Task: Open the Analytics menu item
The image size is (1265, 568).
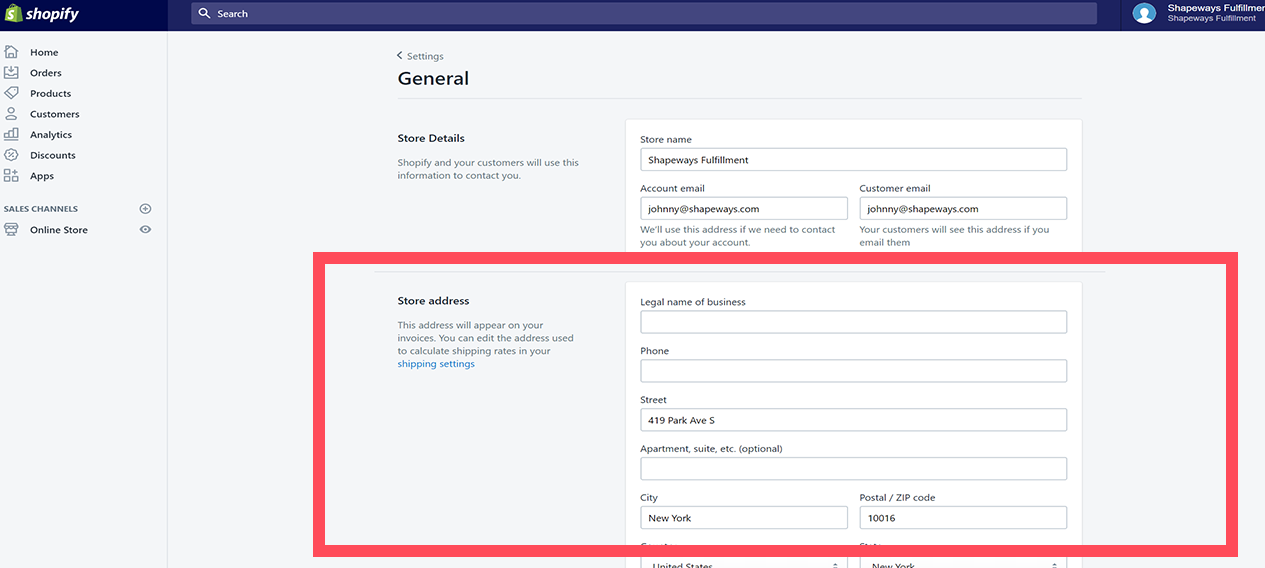Action: 51,135
